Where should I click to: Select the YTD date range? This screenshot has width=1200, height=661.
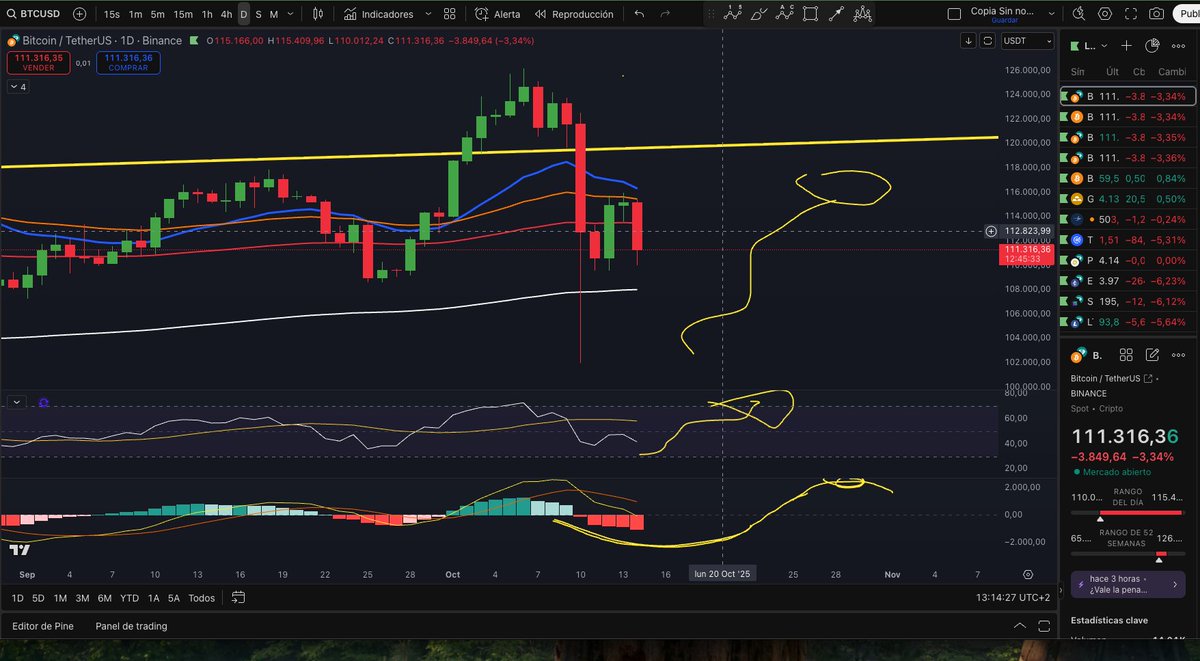(x=129, y=598)
